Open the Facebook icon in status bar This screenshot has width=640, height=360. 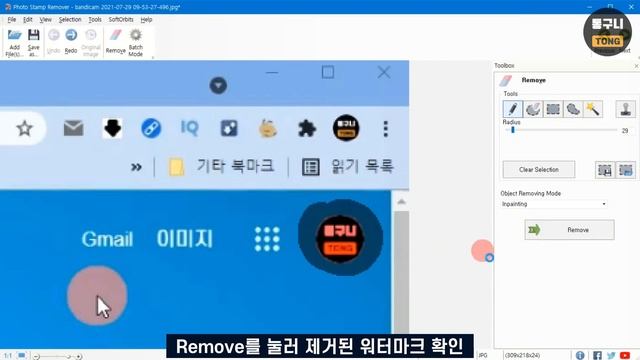point(597,355)
